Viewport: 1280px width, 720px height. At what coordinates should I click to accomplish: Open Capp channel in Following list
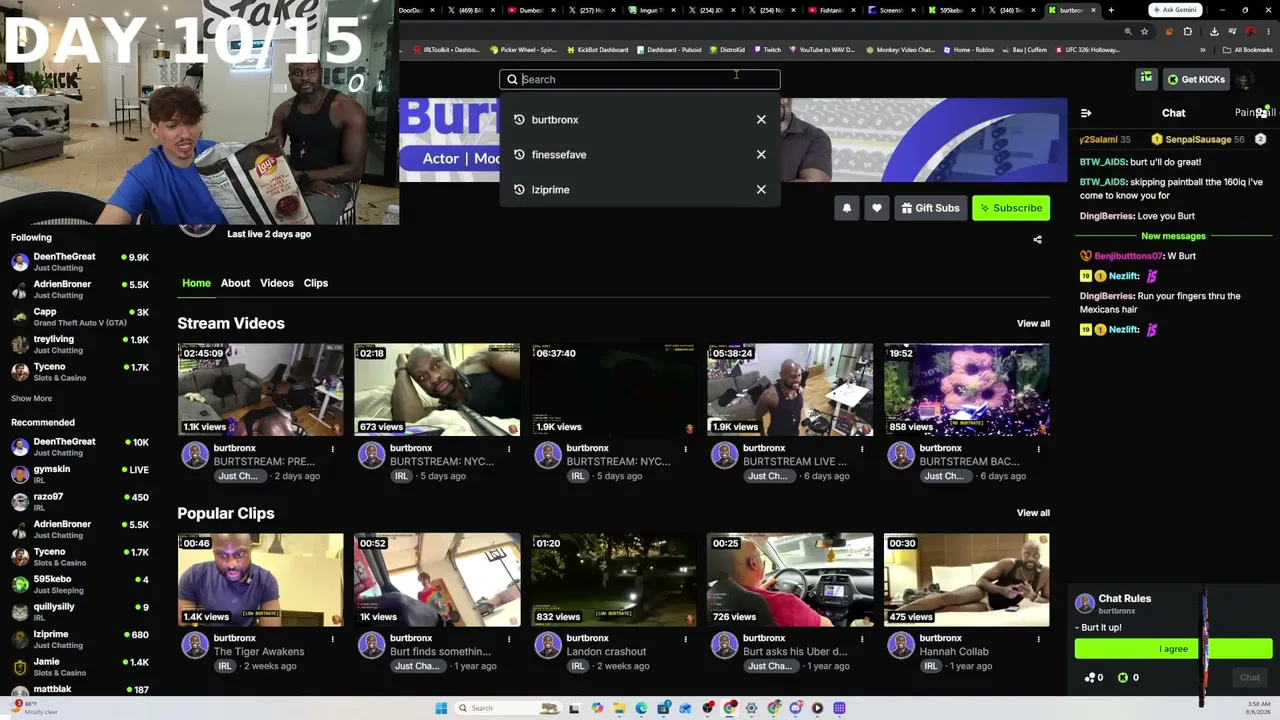point(80,317)
